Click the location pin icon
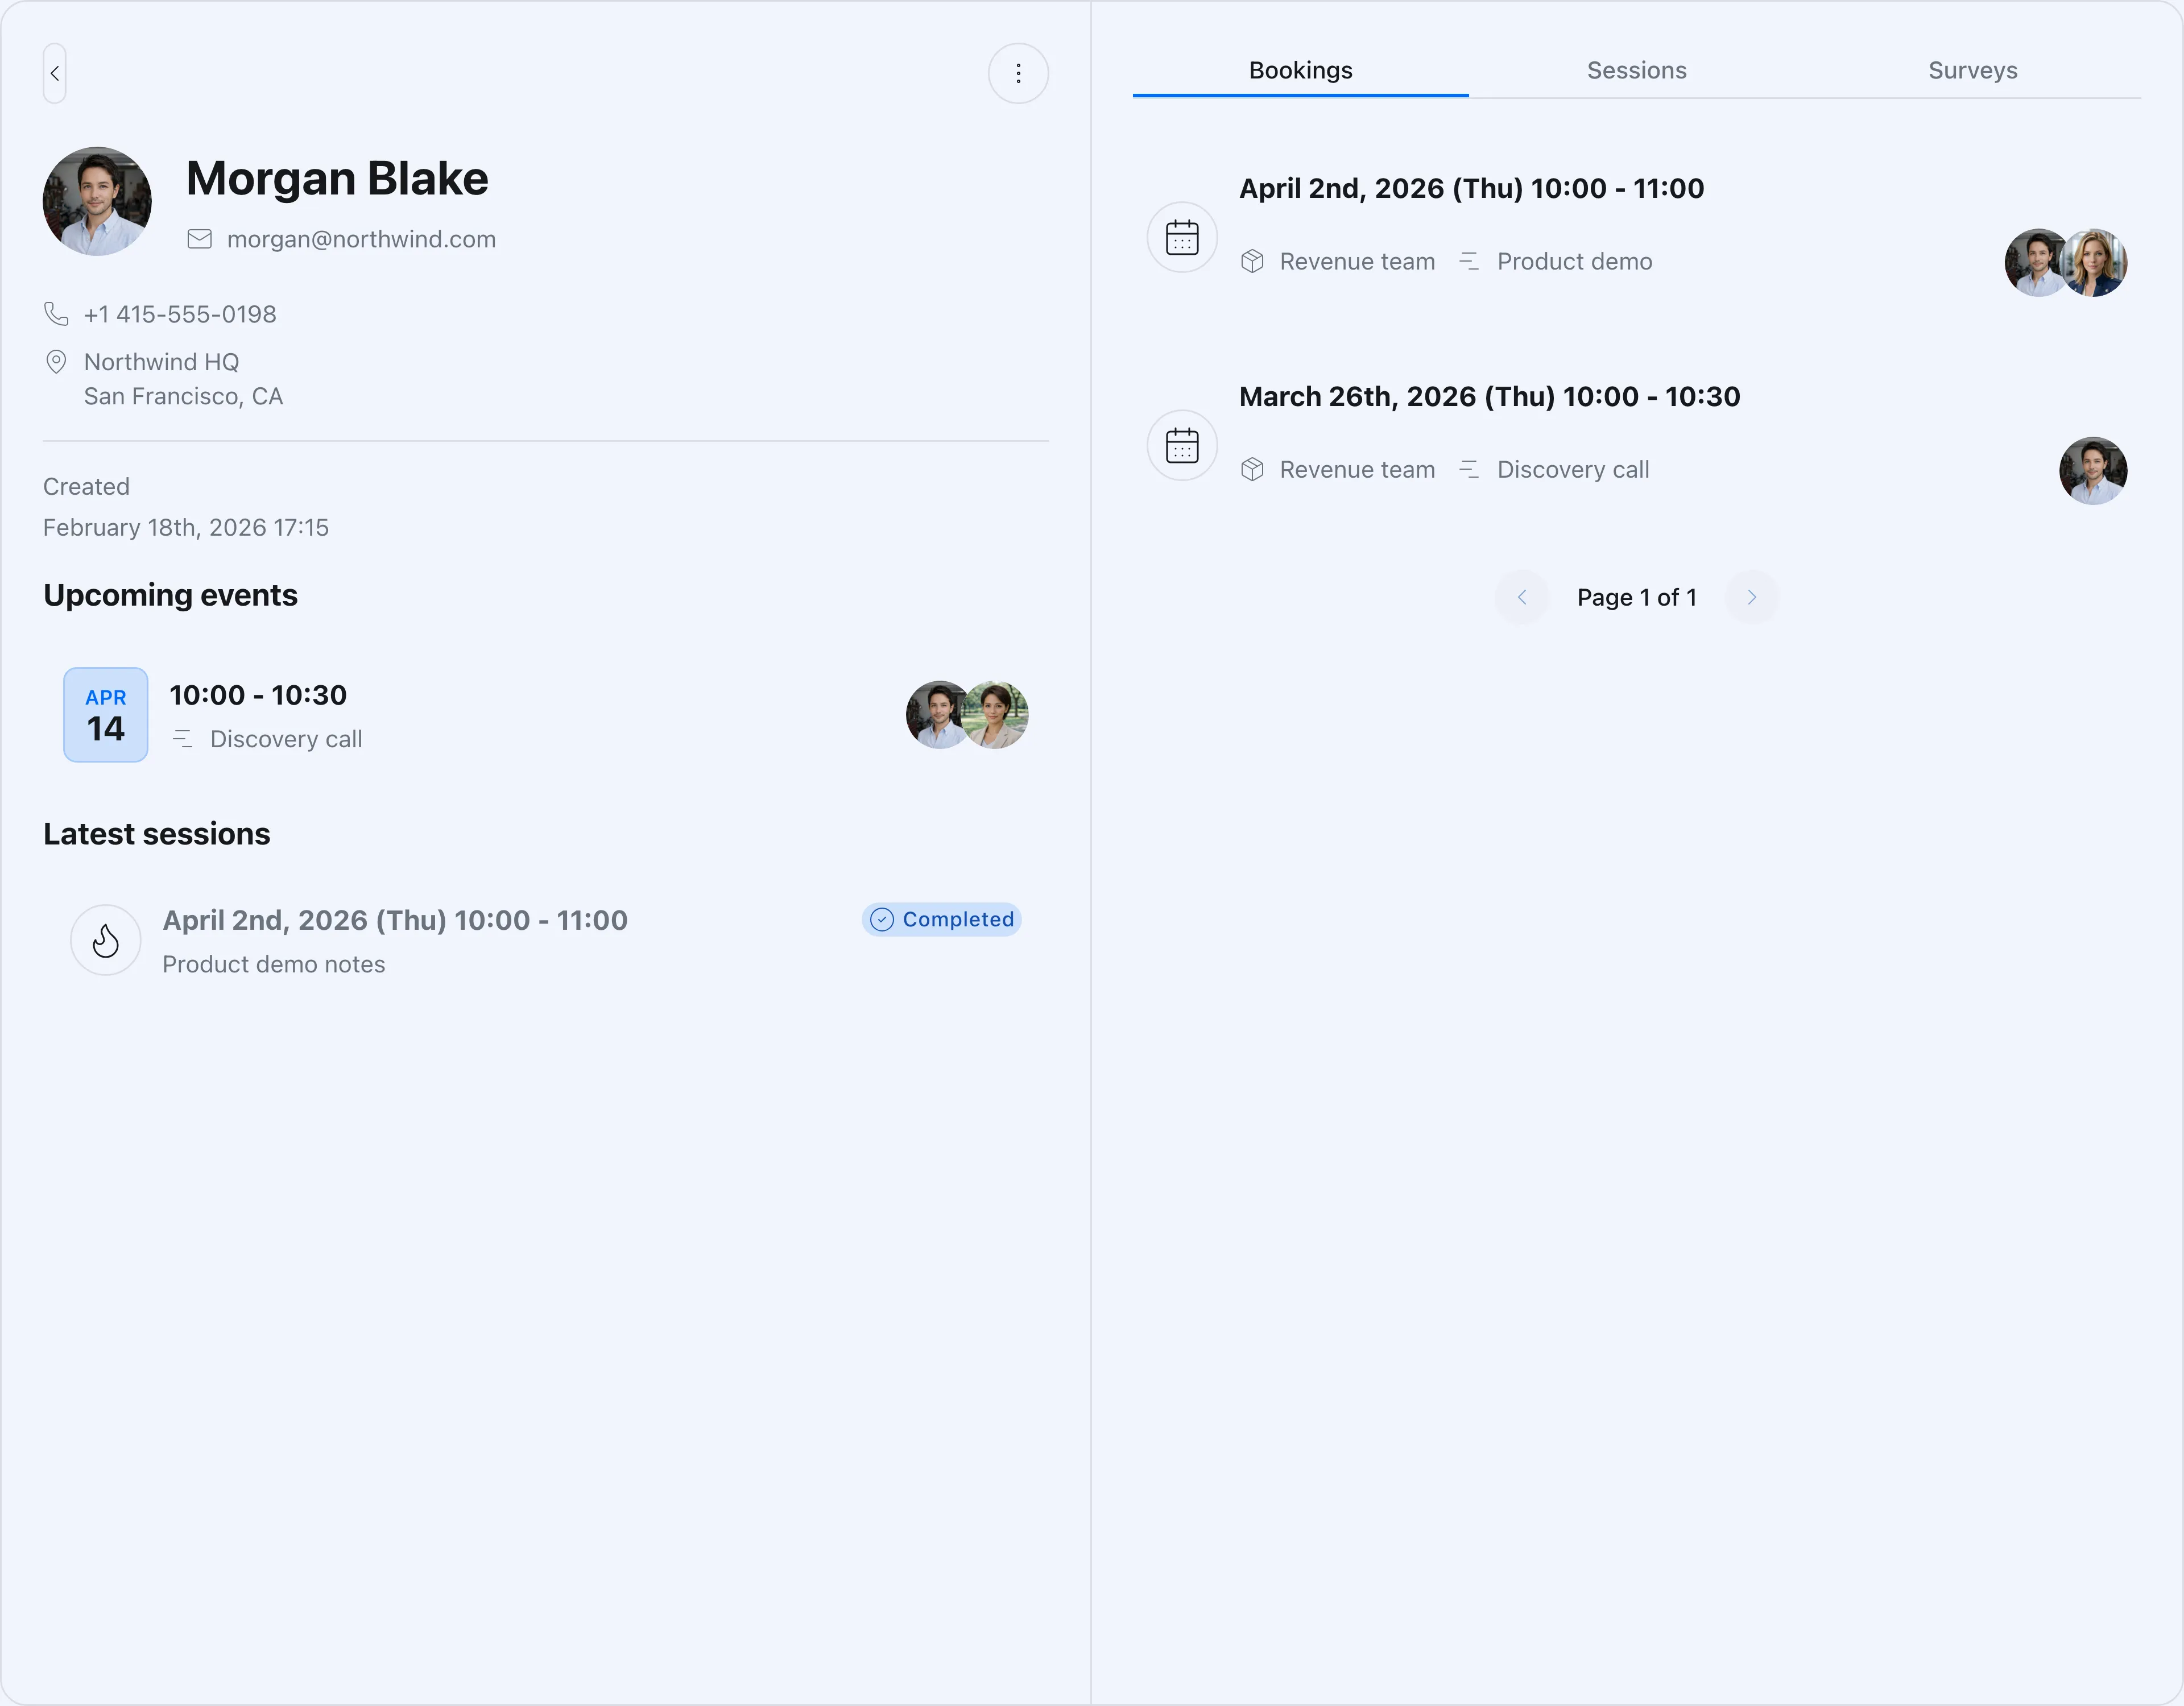The width and height of the screenshot is (2184, 1706). pyautogui.click(x=56, y=362)
